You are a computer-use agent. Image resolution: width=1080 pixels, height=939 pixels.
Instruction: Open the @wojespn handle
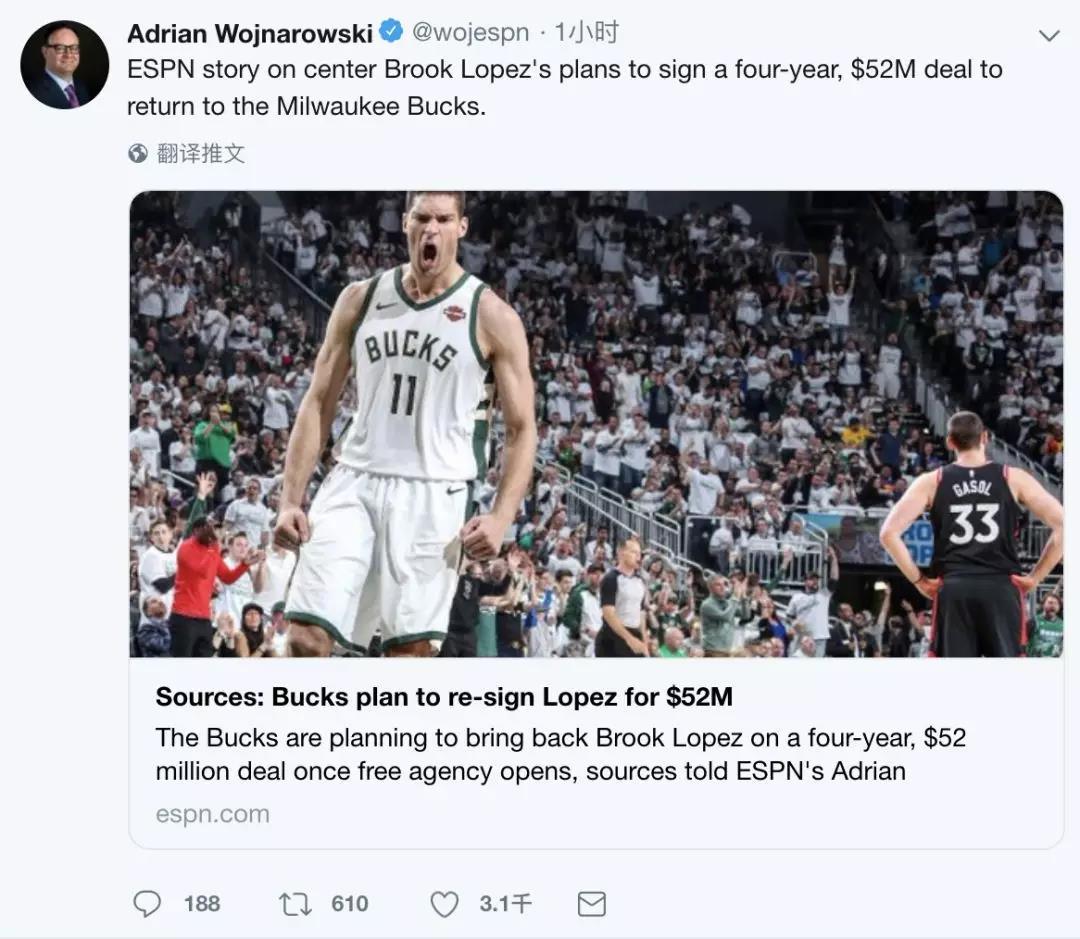click(x=470, y=32)
